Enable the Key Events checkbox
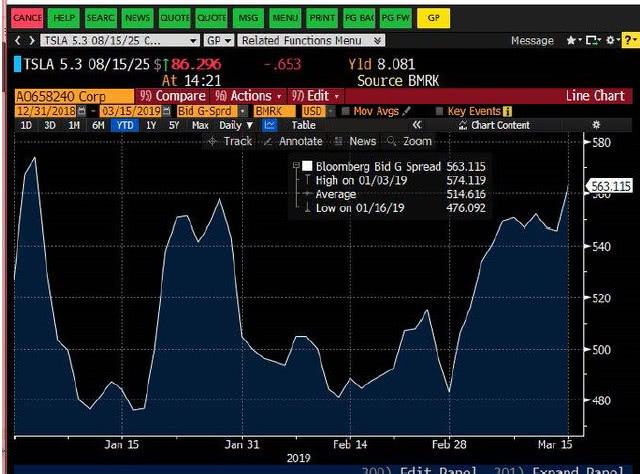The height and width of the screenshot is (474, 640). pyautogui.click(x=439, y=111)
